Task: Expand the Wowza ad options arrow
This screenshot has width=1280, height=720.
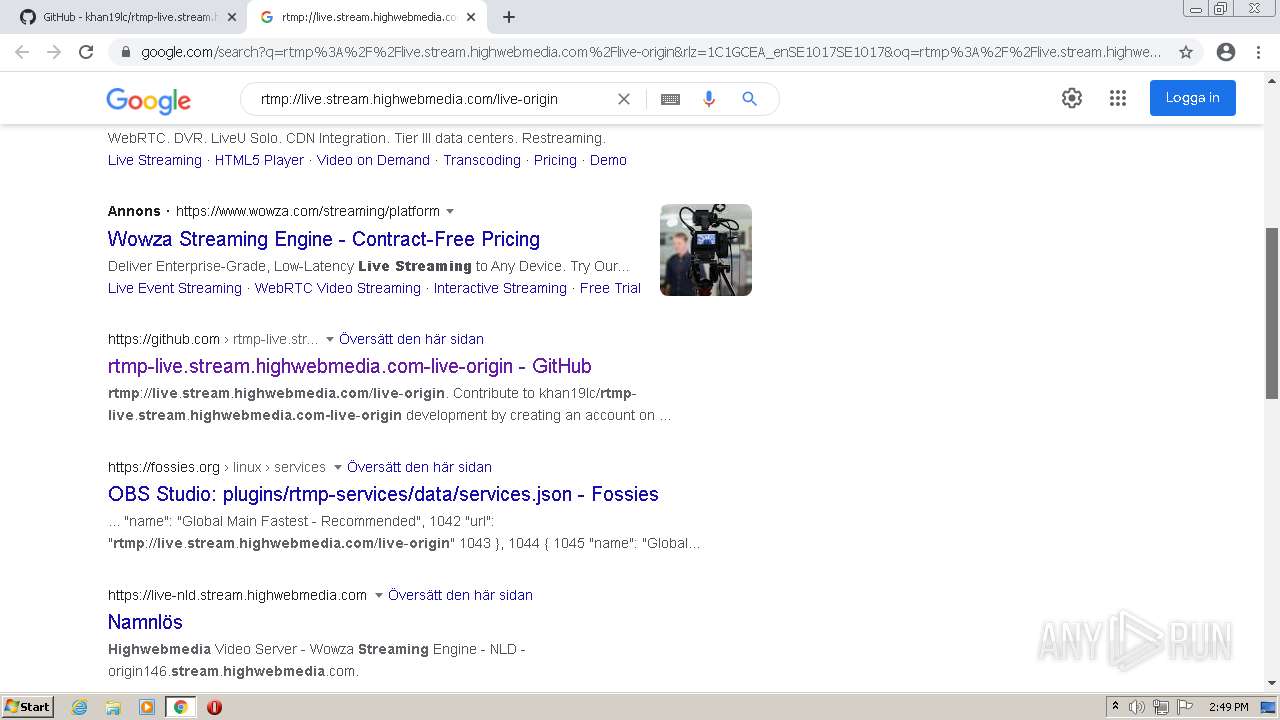Action: [450, 211]
